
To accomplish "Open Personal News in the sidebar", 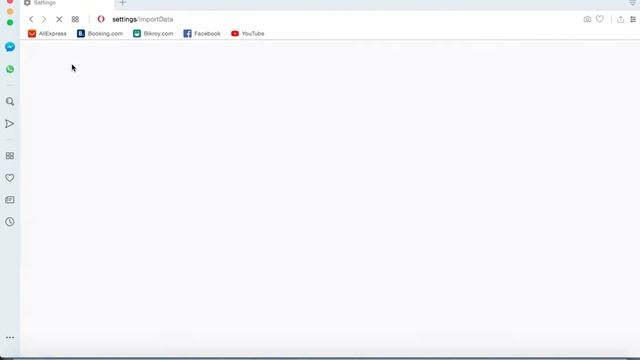I will (10, 200).
